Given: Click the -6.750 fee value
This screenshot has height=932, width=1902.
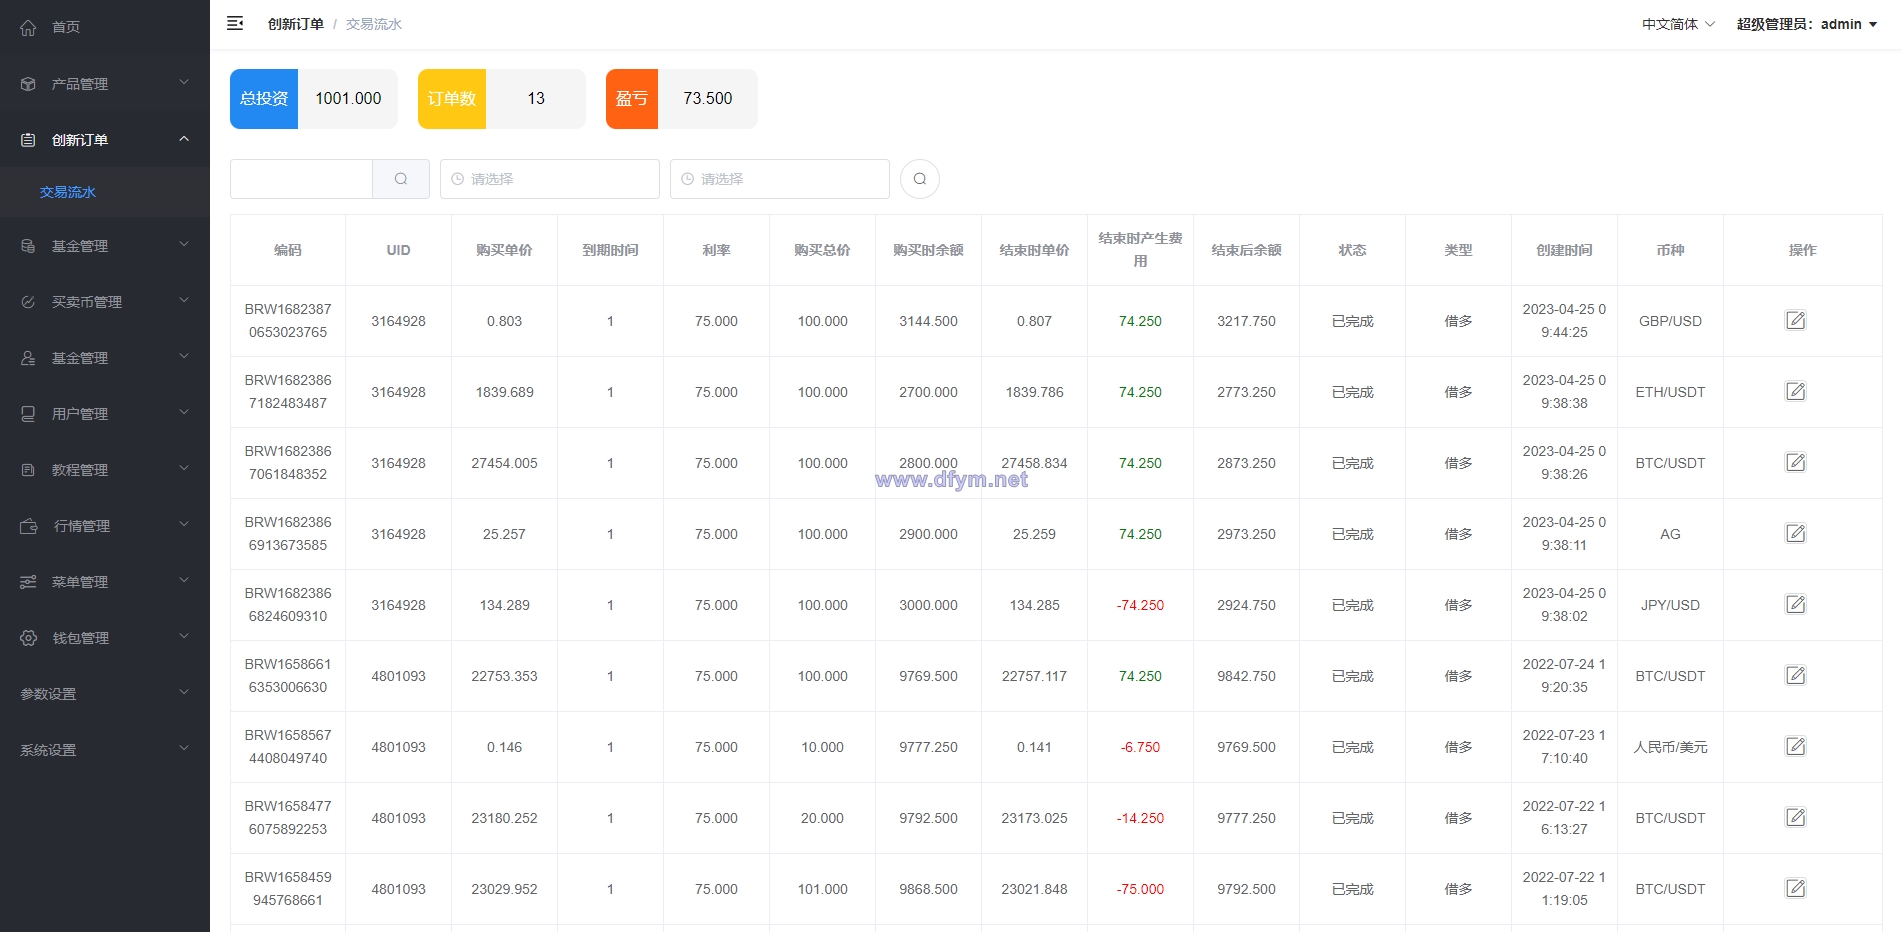Looking at the screenshot, I should pos(1140,747).
